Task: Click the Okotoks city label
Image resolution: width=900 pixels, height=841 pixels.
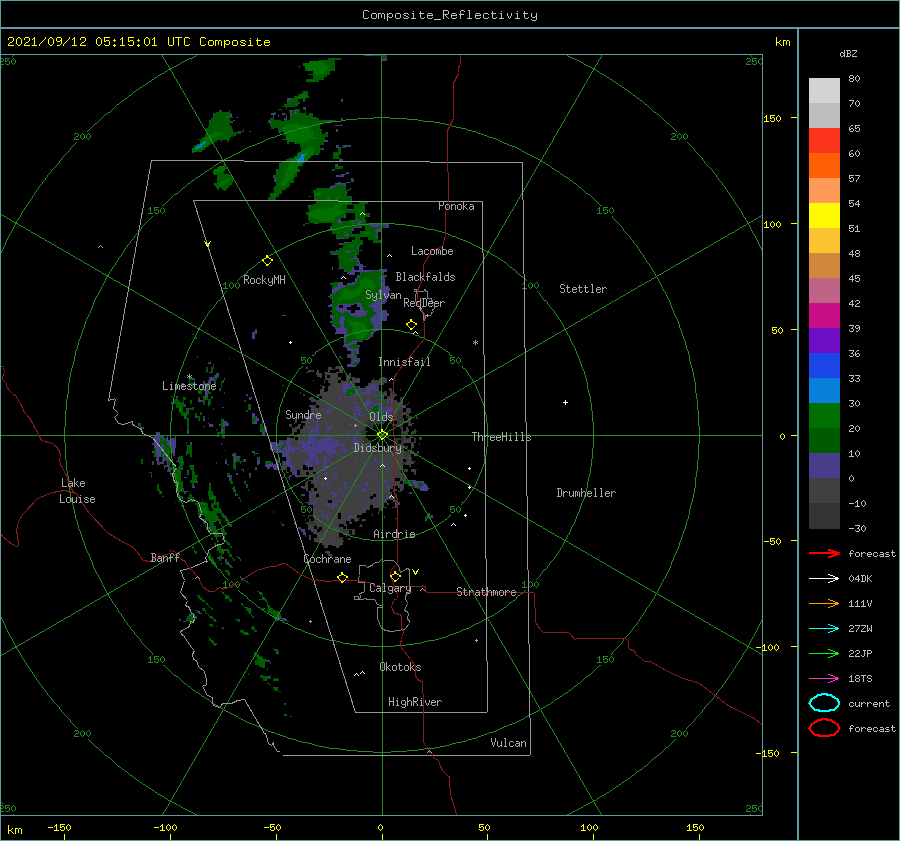Action: pyautogui.click(x=401, y=667)
